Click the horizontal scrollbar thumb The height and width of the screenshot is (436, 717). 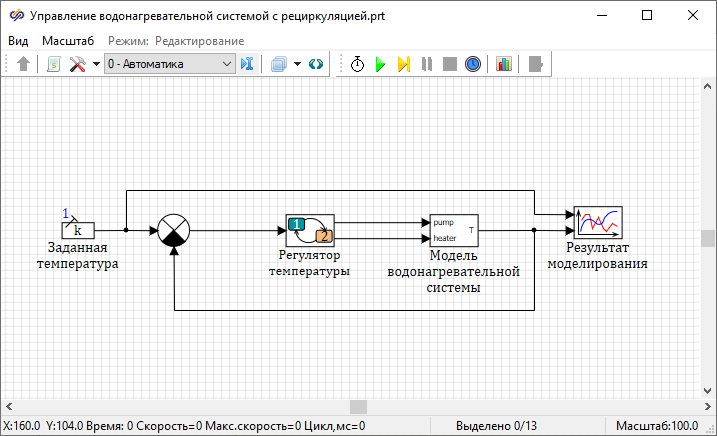(x=358, y=406)
